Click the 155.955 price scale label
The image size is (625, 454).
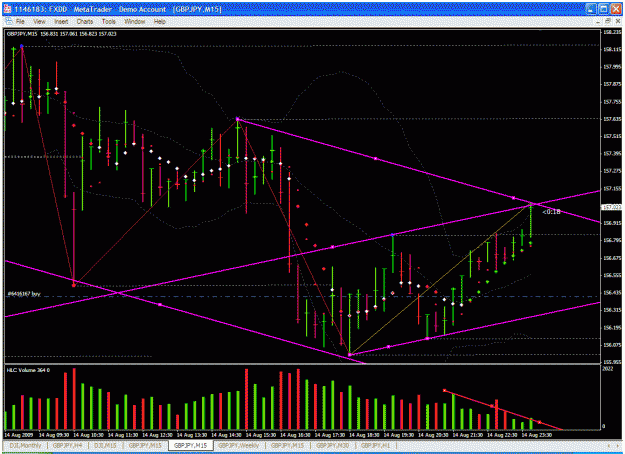pyautogui.click(x=612, y=362)
